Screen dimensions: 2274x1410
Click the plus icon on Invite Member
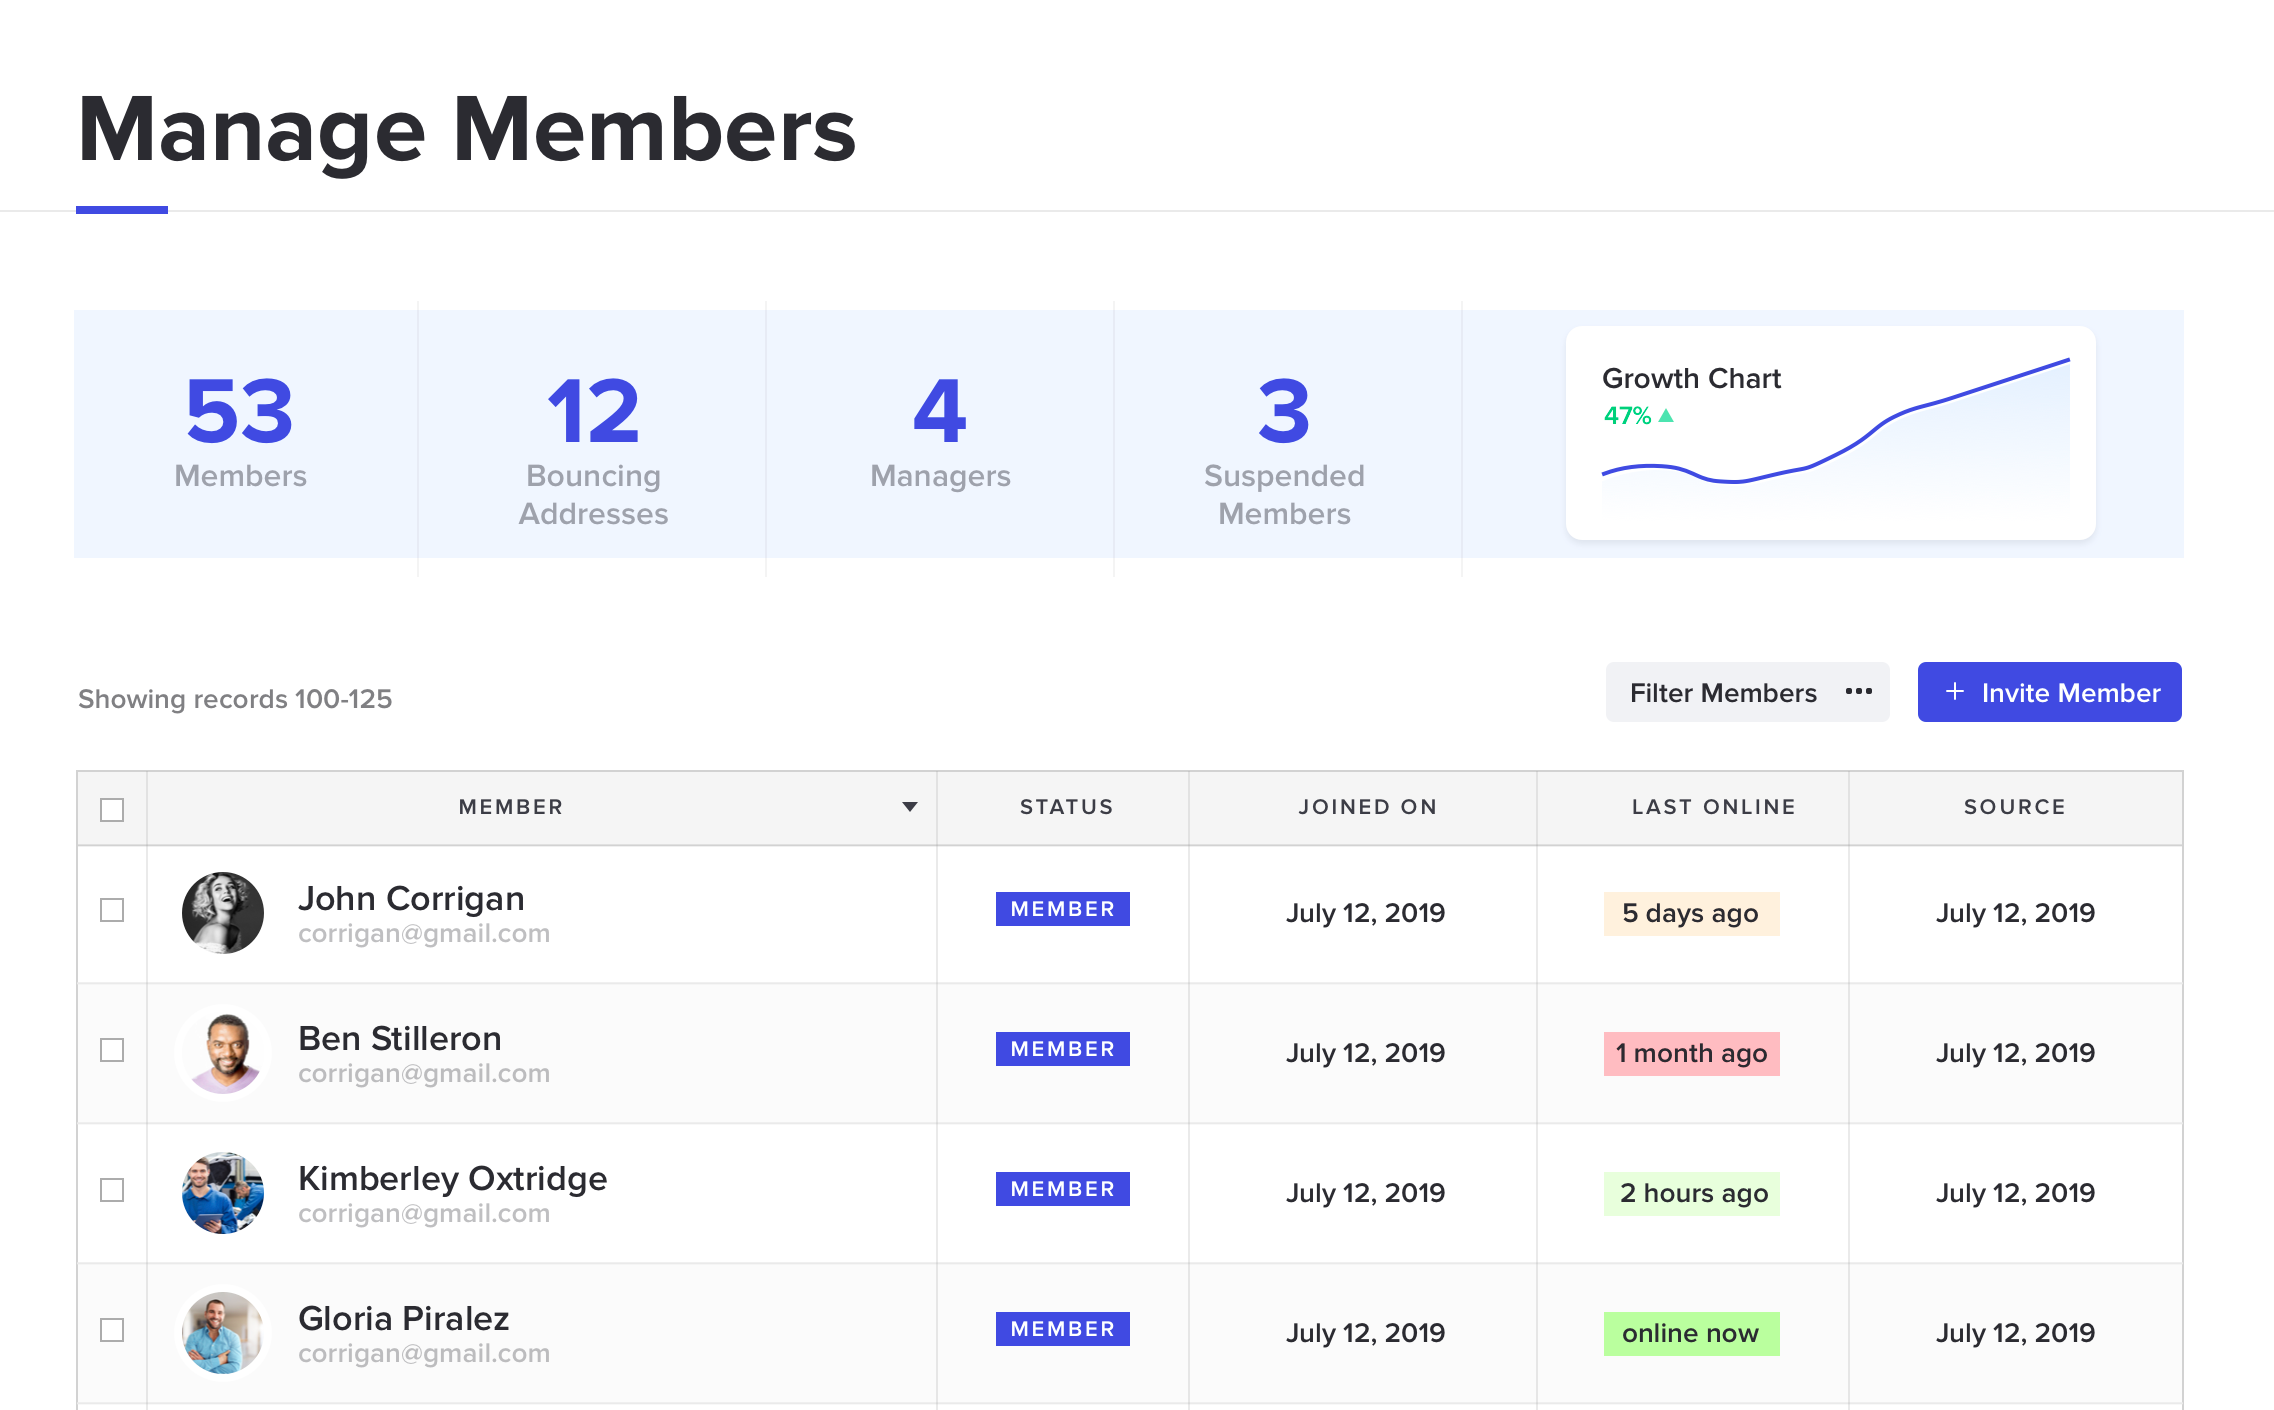(x=1955, y=692)
